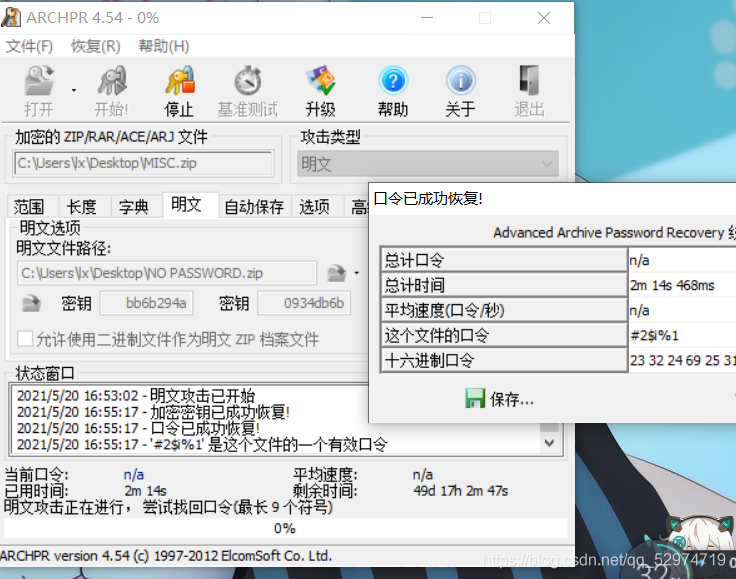Viewport: 736px width, 579px height.
Task: Open the 文件(F) menu
Action: pyautogui.click(x=29, y=46)
